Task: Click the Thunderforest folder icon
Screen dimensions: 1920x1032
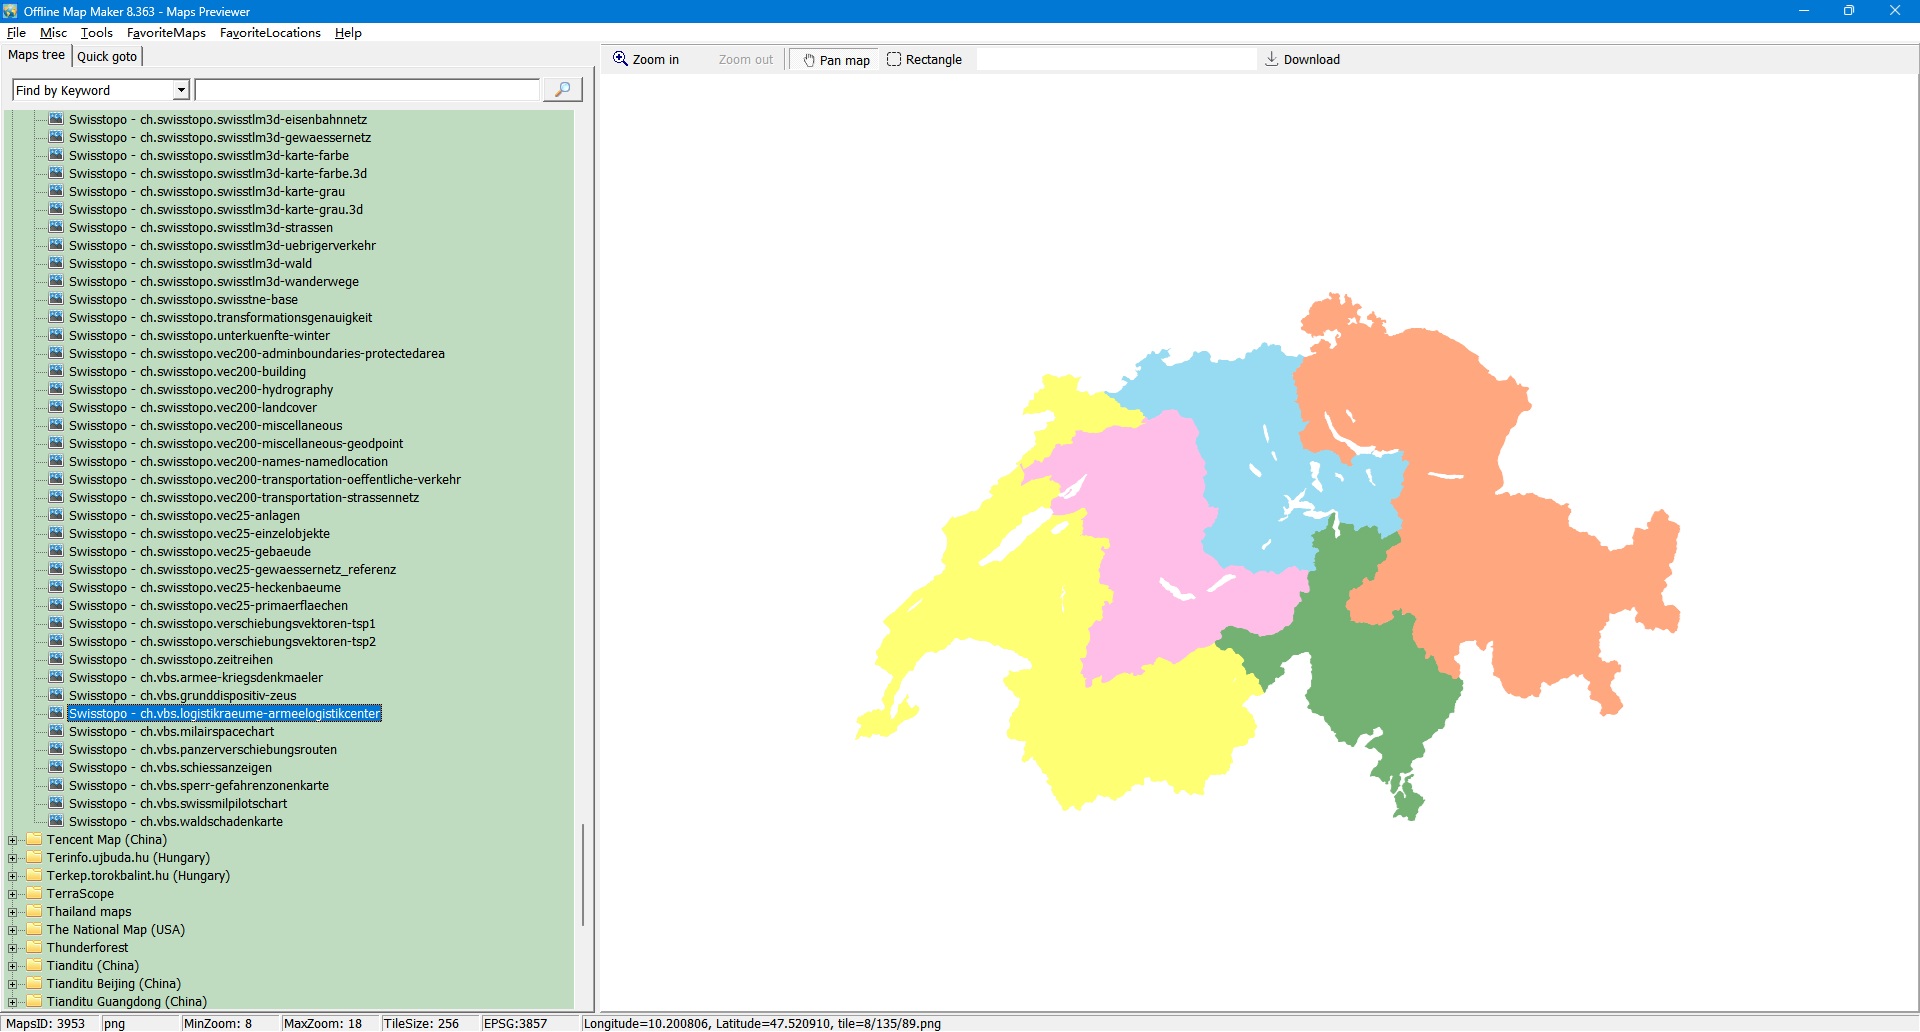Action: (35, 948)
